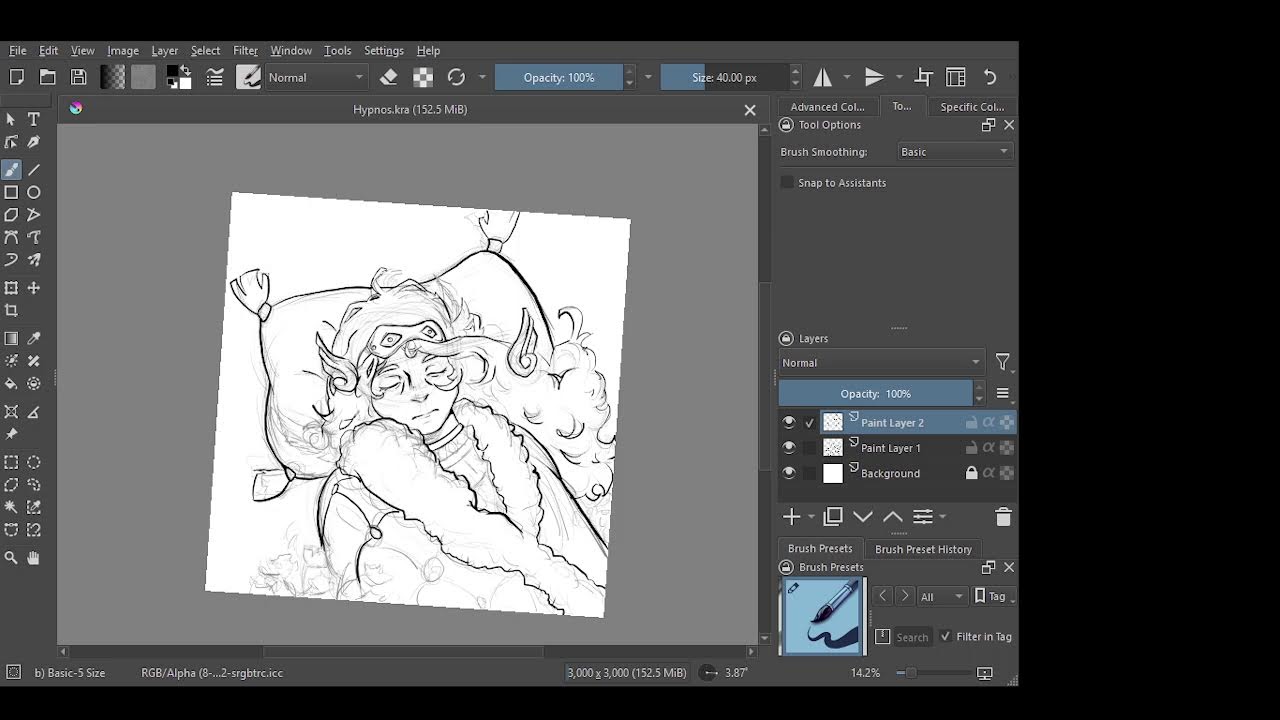1280x720 pixels.
Task: Select the Move tool
Action: (34, 288)
